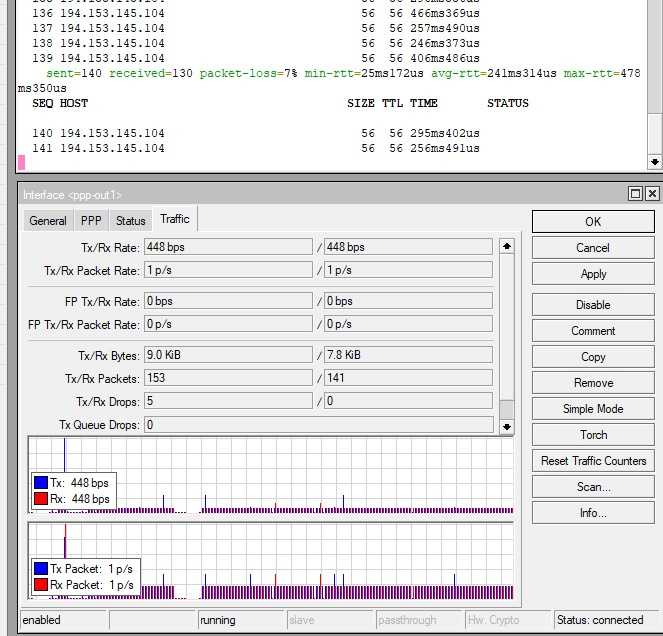Image resolution: width=663 pixels, height=636 pixels.
Task: Copy the interface configuration
Action: pyautogui.click(x=593, y=357)
